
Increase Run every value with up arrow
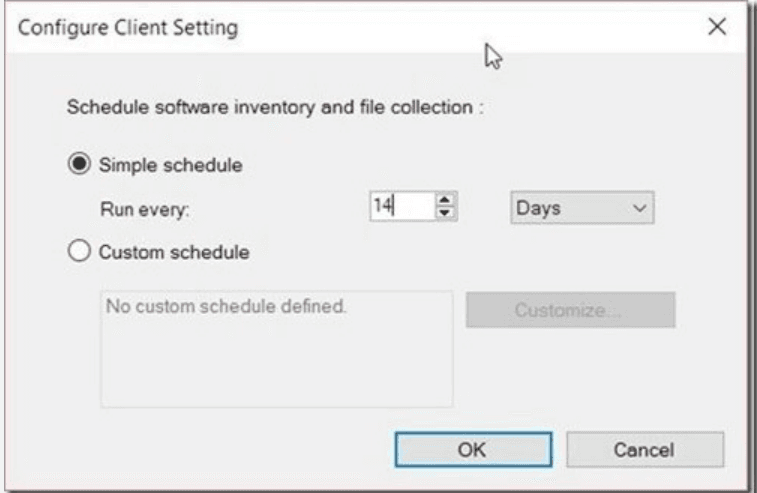coord(446,201)
